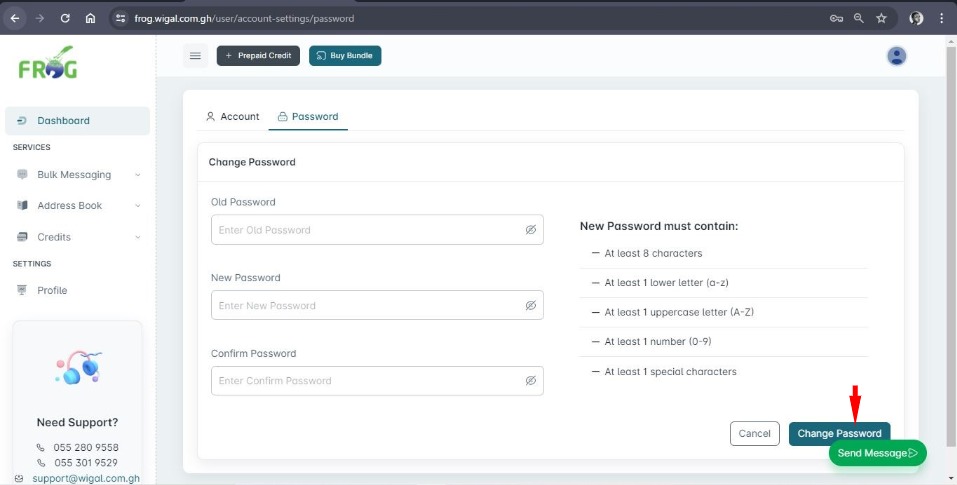Click the Buy Bundle button

(x=345, y=56)
